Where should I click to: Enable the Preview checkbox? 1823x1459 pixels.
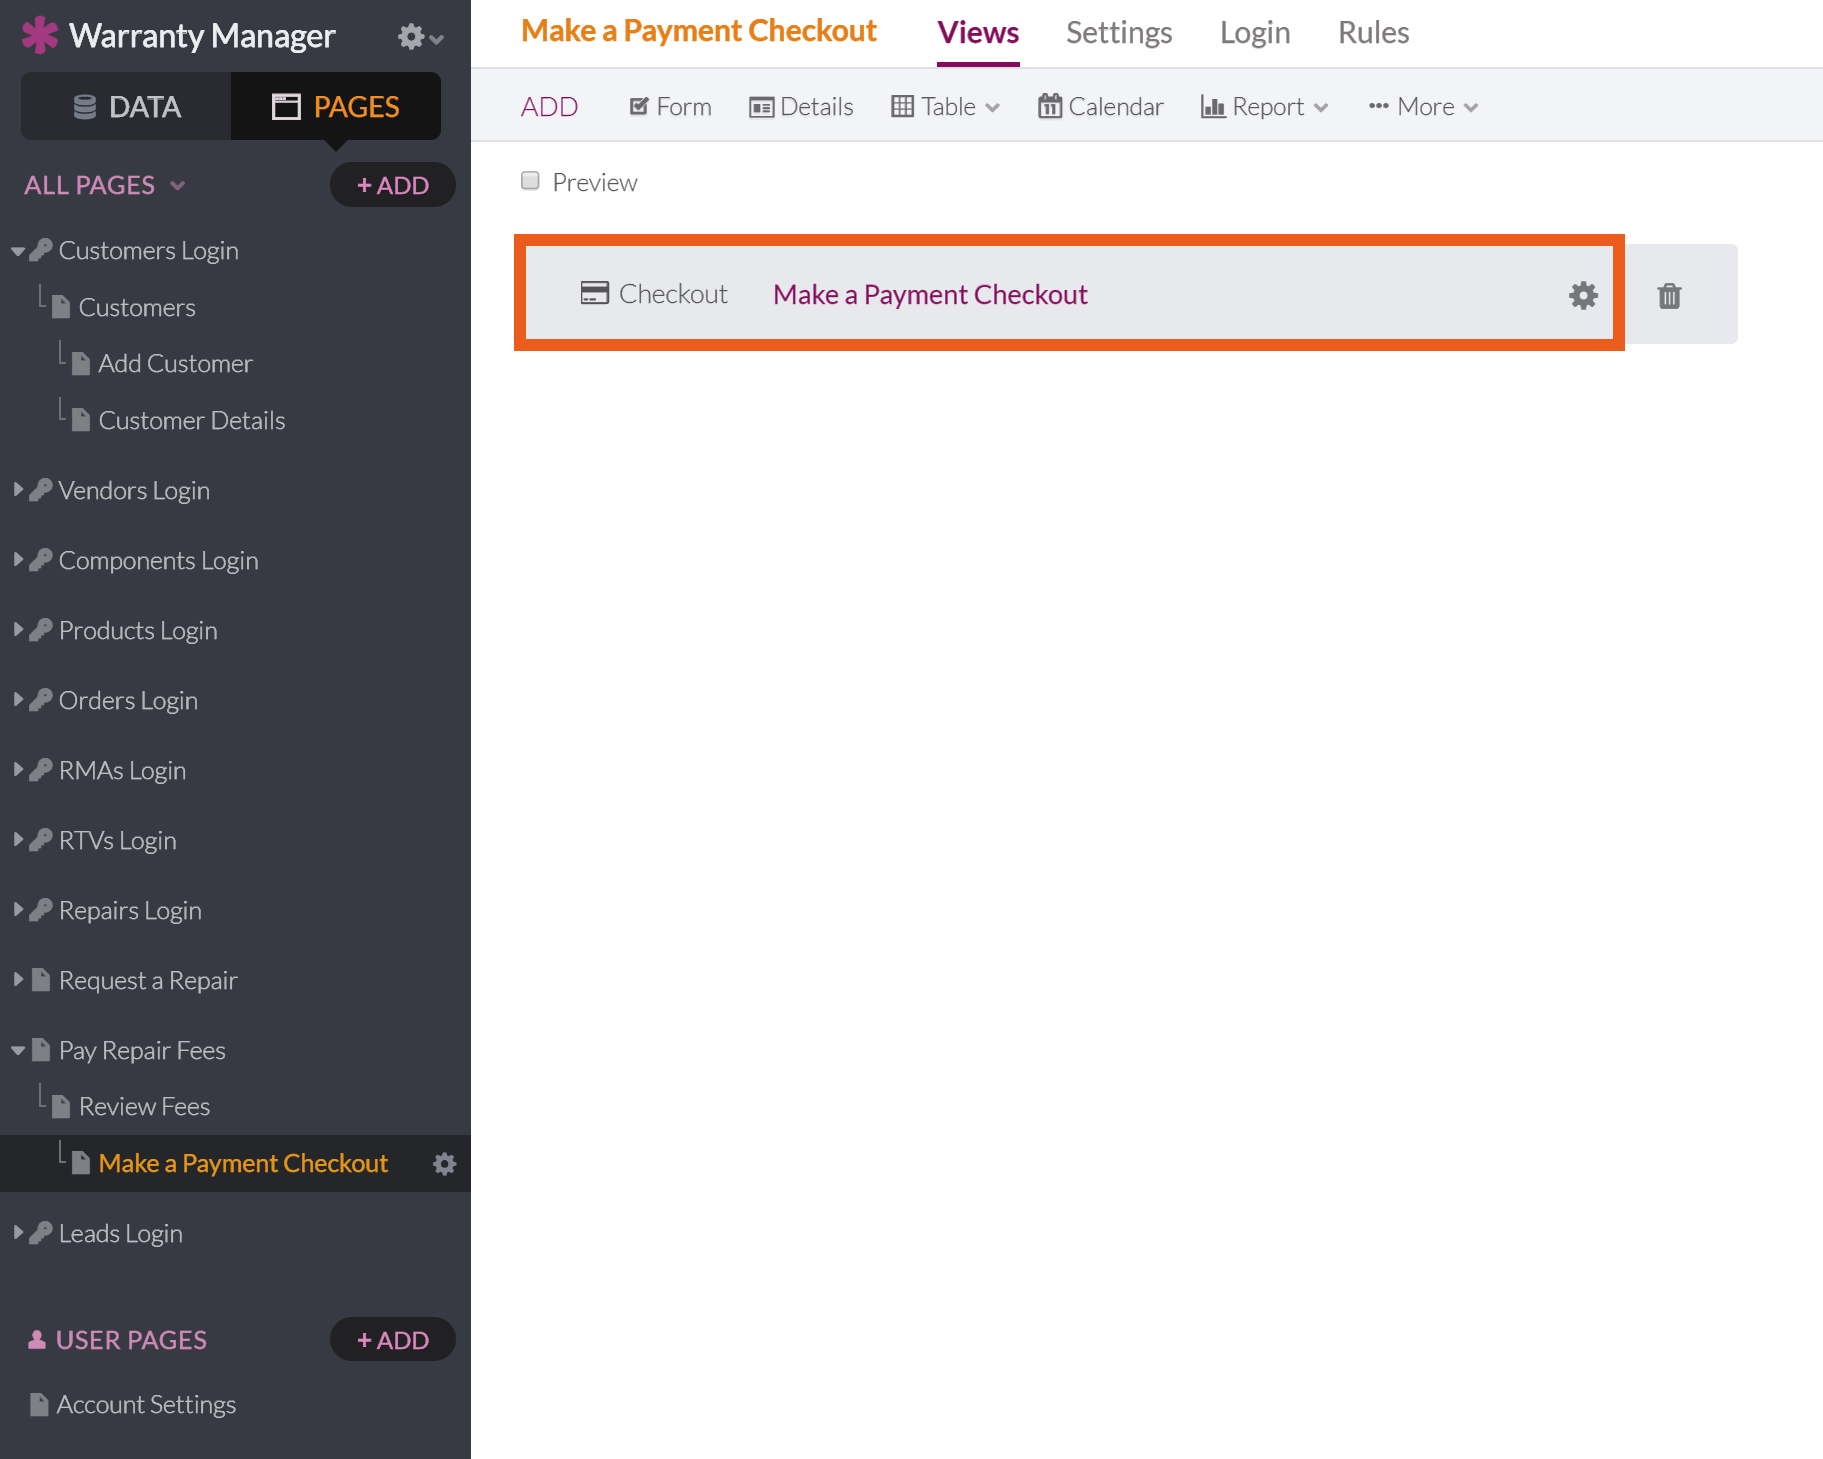530,181
